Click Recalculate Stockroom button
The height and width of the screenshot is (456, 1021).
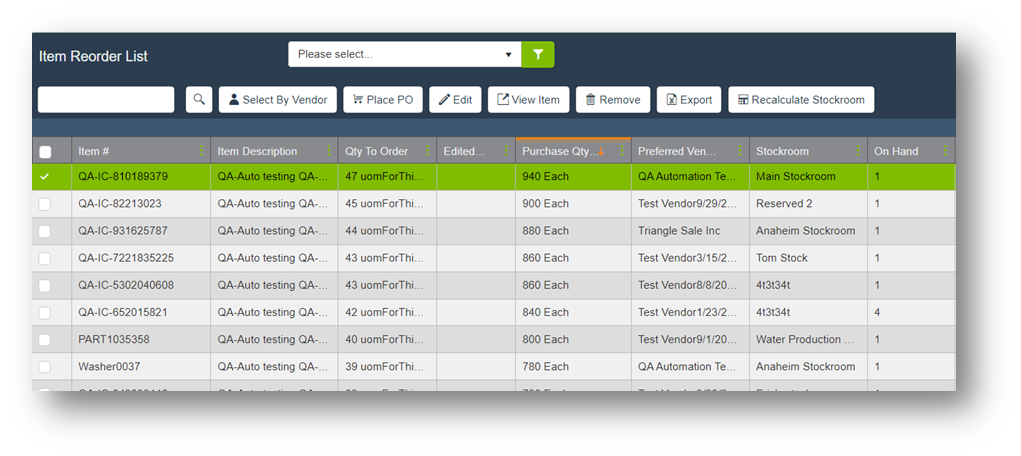tap(801, 99)
